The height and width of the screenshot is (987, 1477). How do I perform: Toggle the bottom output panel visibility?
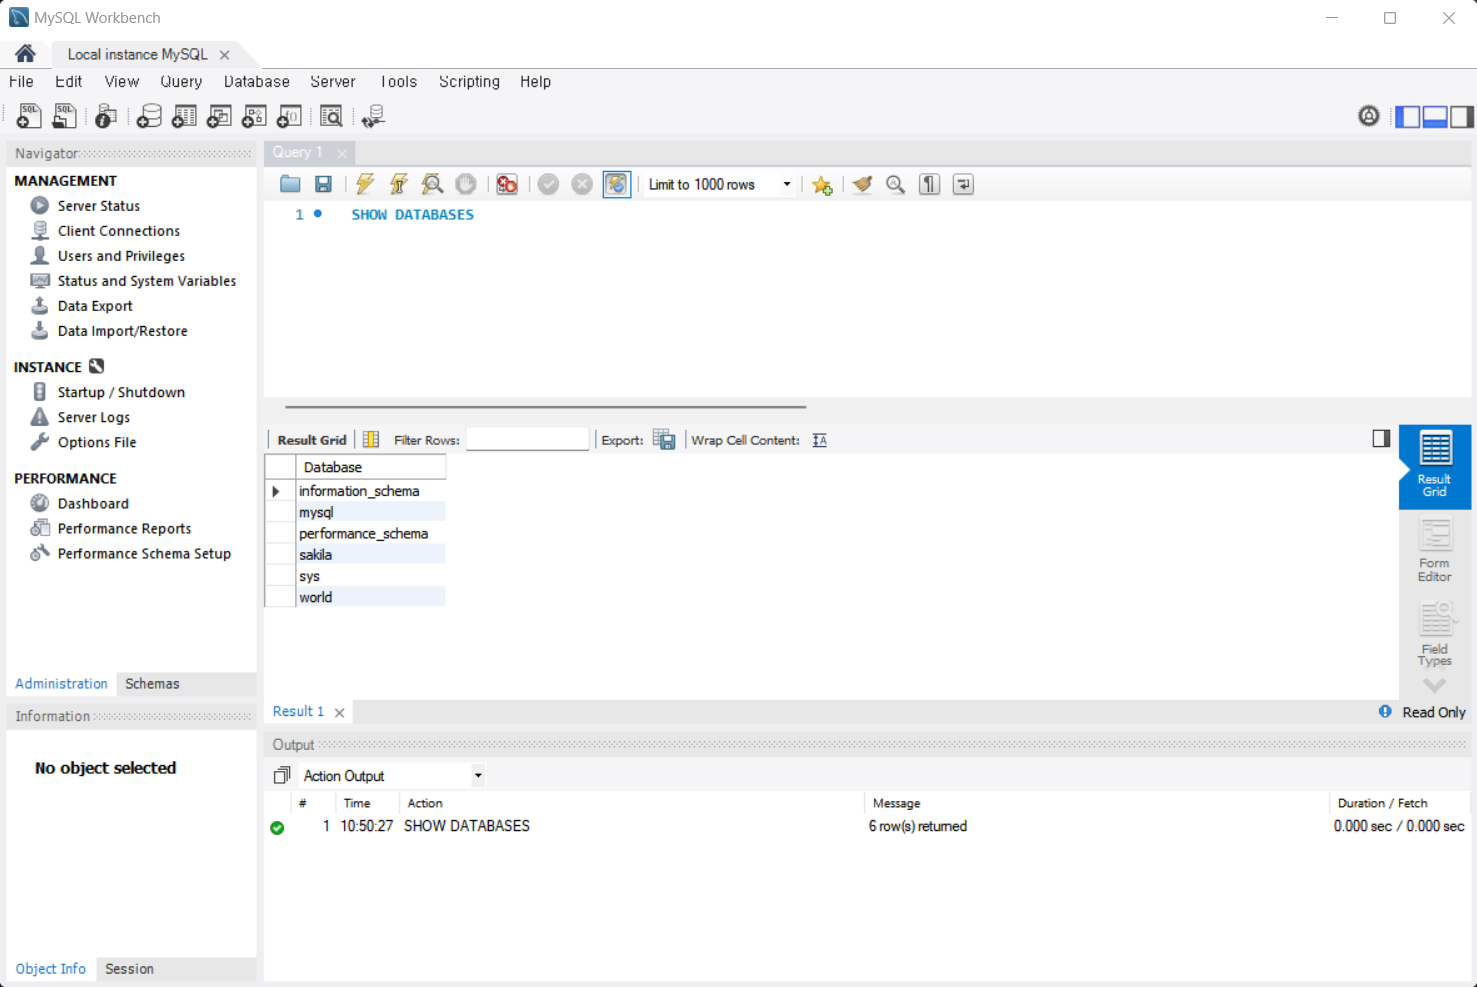point(1435,116)
